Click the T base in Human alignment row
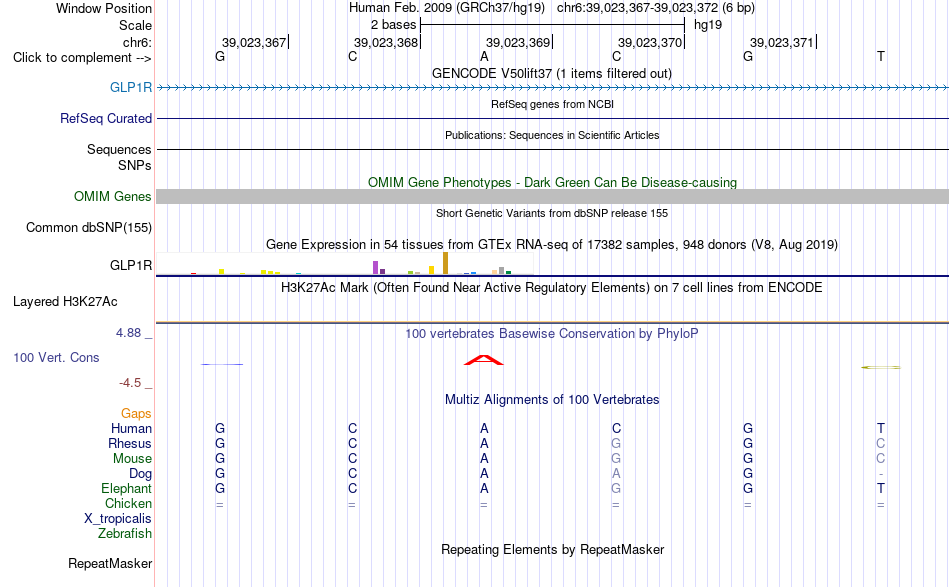This screenshot has width=950, height=587. [880, 428]
